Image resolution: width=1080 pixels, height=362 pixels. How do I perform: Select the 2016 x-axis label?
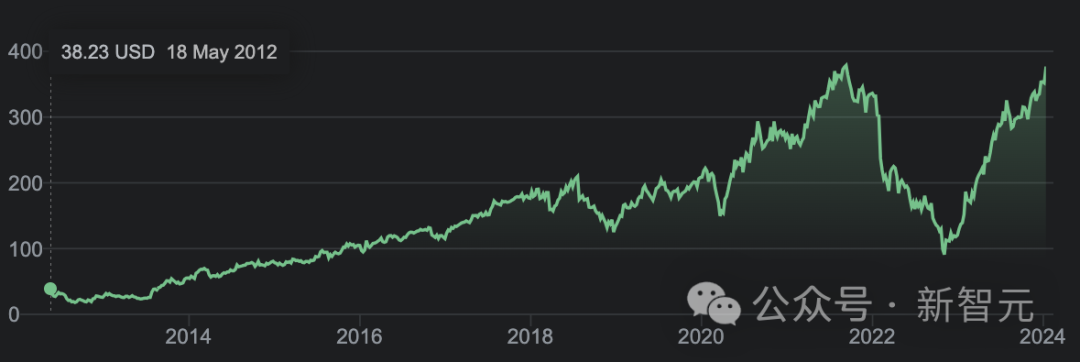point(360,337)
